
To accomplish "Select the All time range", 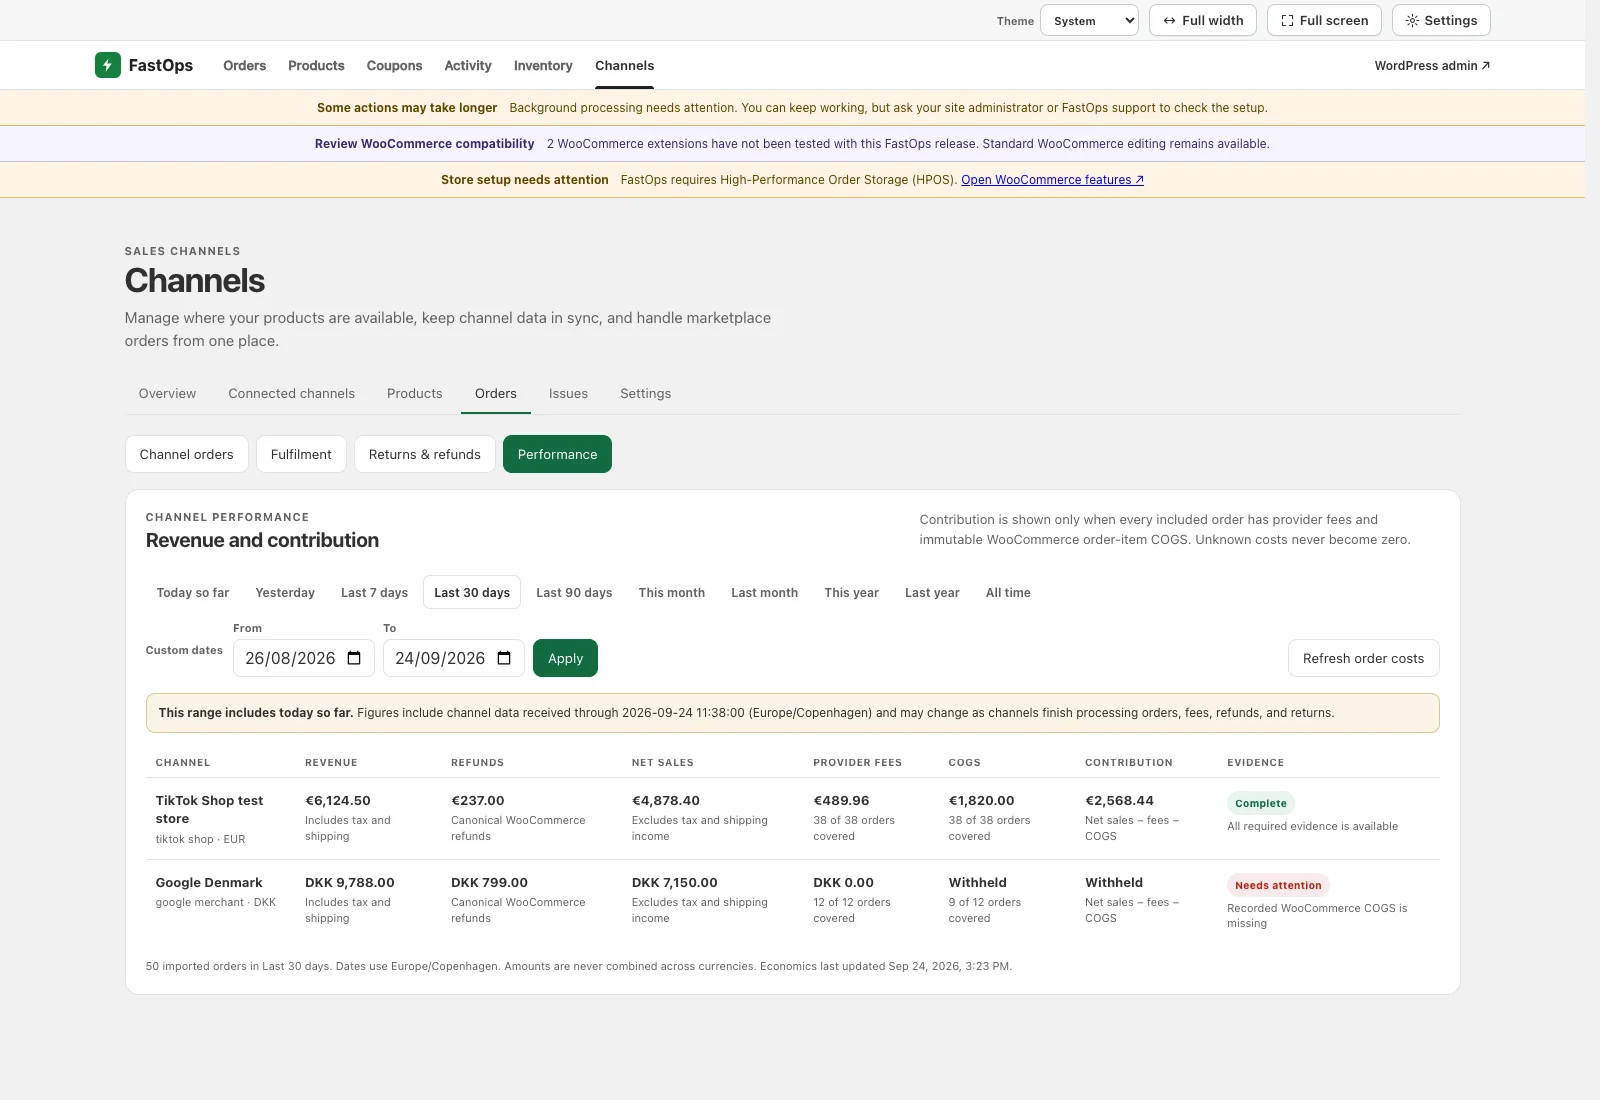I will [x=1008, y=593].
